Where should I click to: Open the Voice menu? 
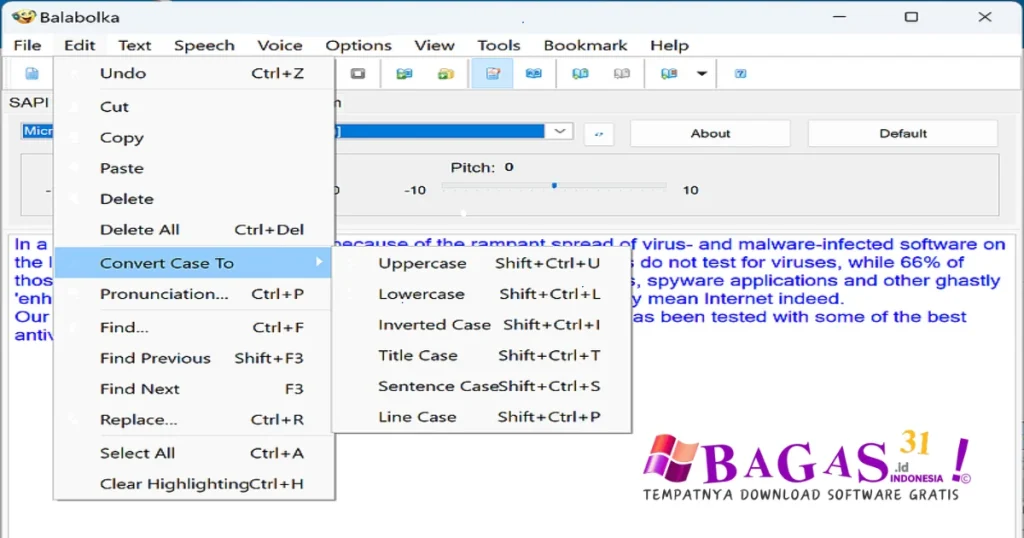tap(280, 45)
